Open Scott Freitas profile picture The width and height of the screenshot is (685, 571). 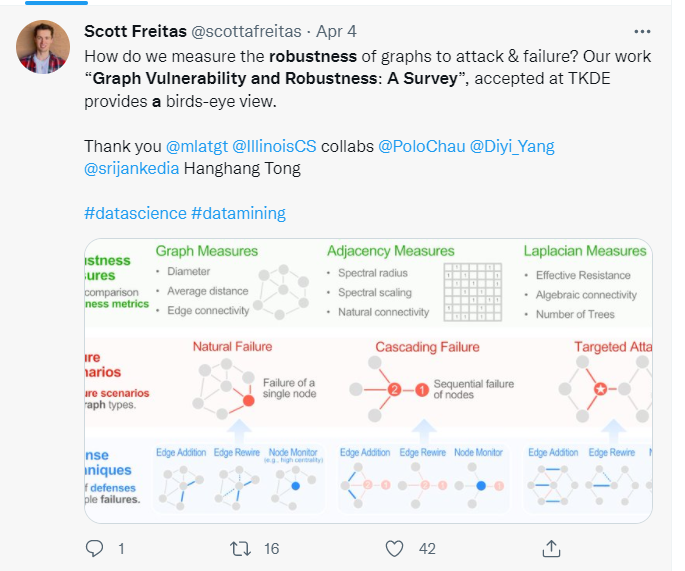click(43, 47)
